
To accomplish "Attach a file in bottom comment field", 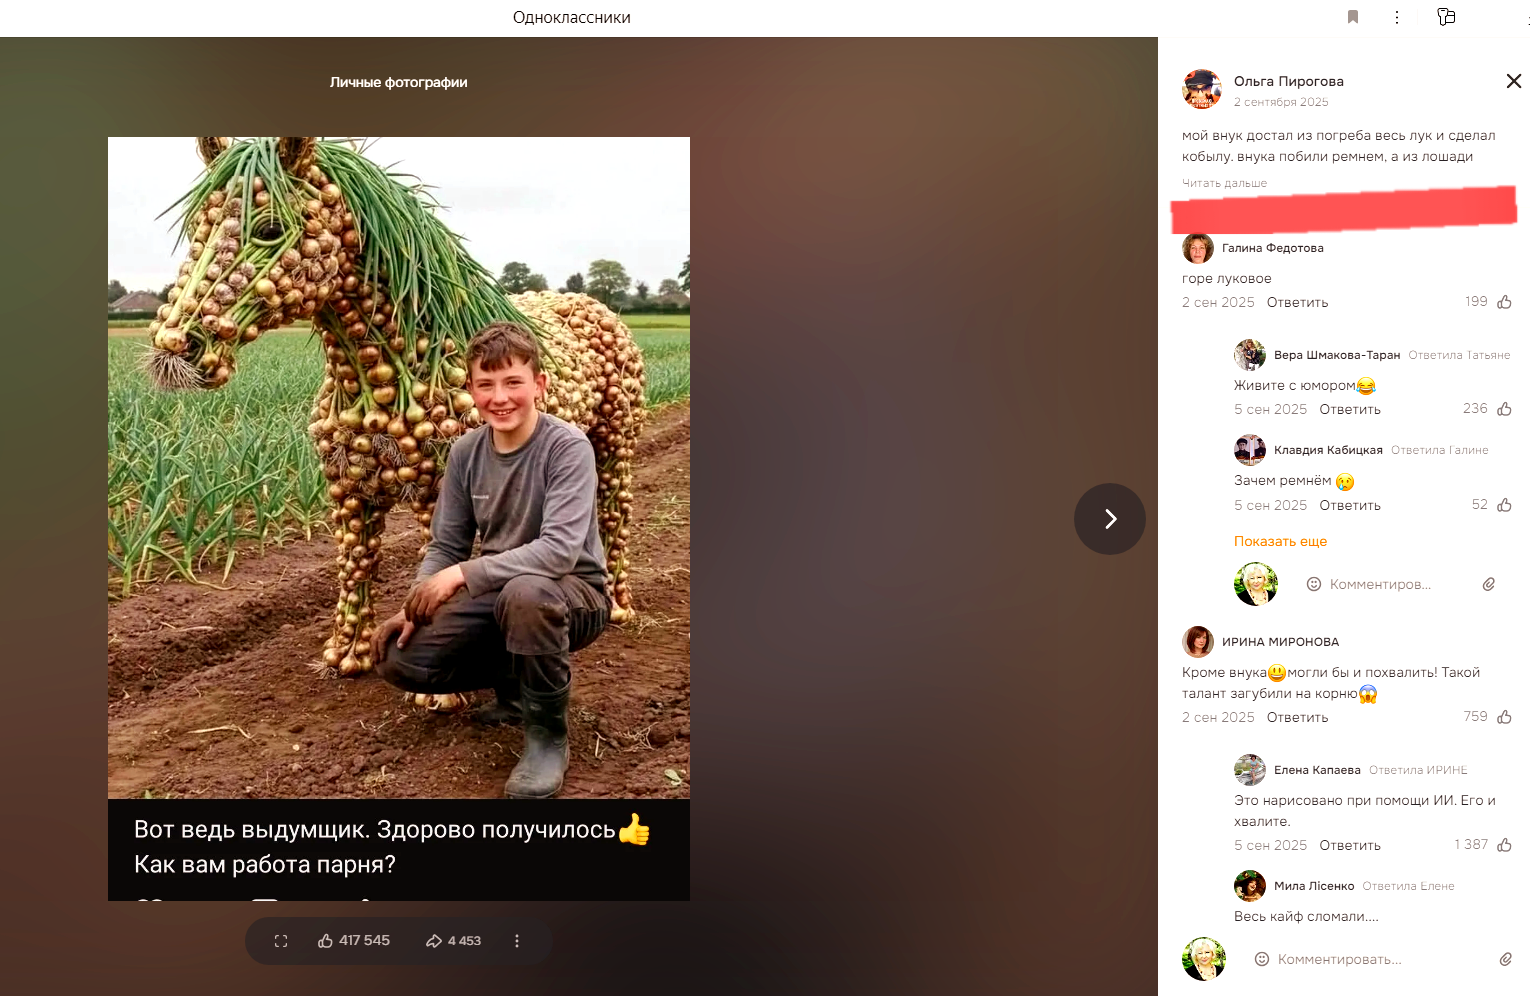I will [1505, 959].
